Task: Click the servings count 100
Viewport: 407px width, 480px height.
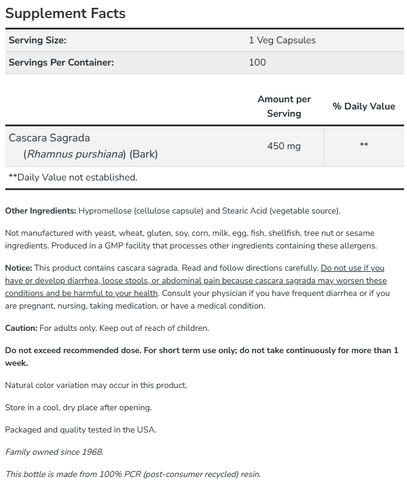Action: 257,62
